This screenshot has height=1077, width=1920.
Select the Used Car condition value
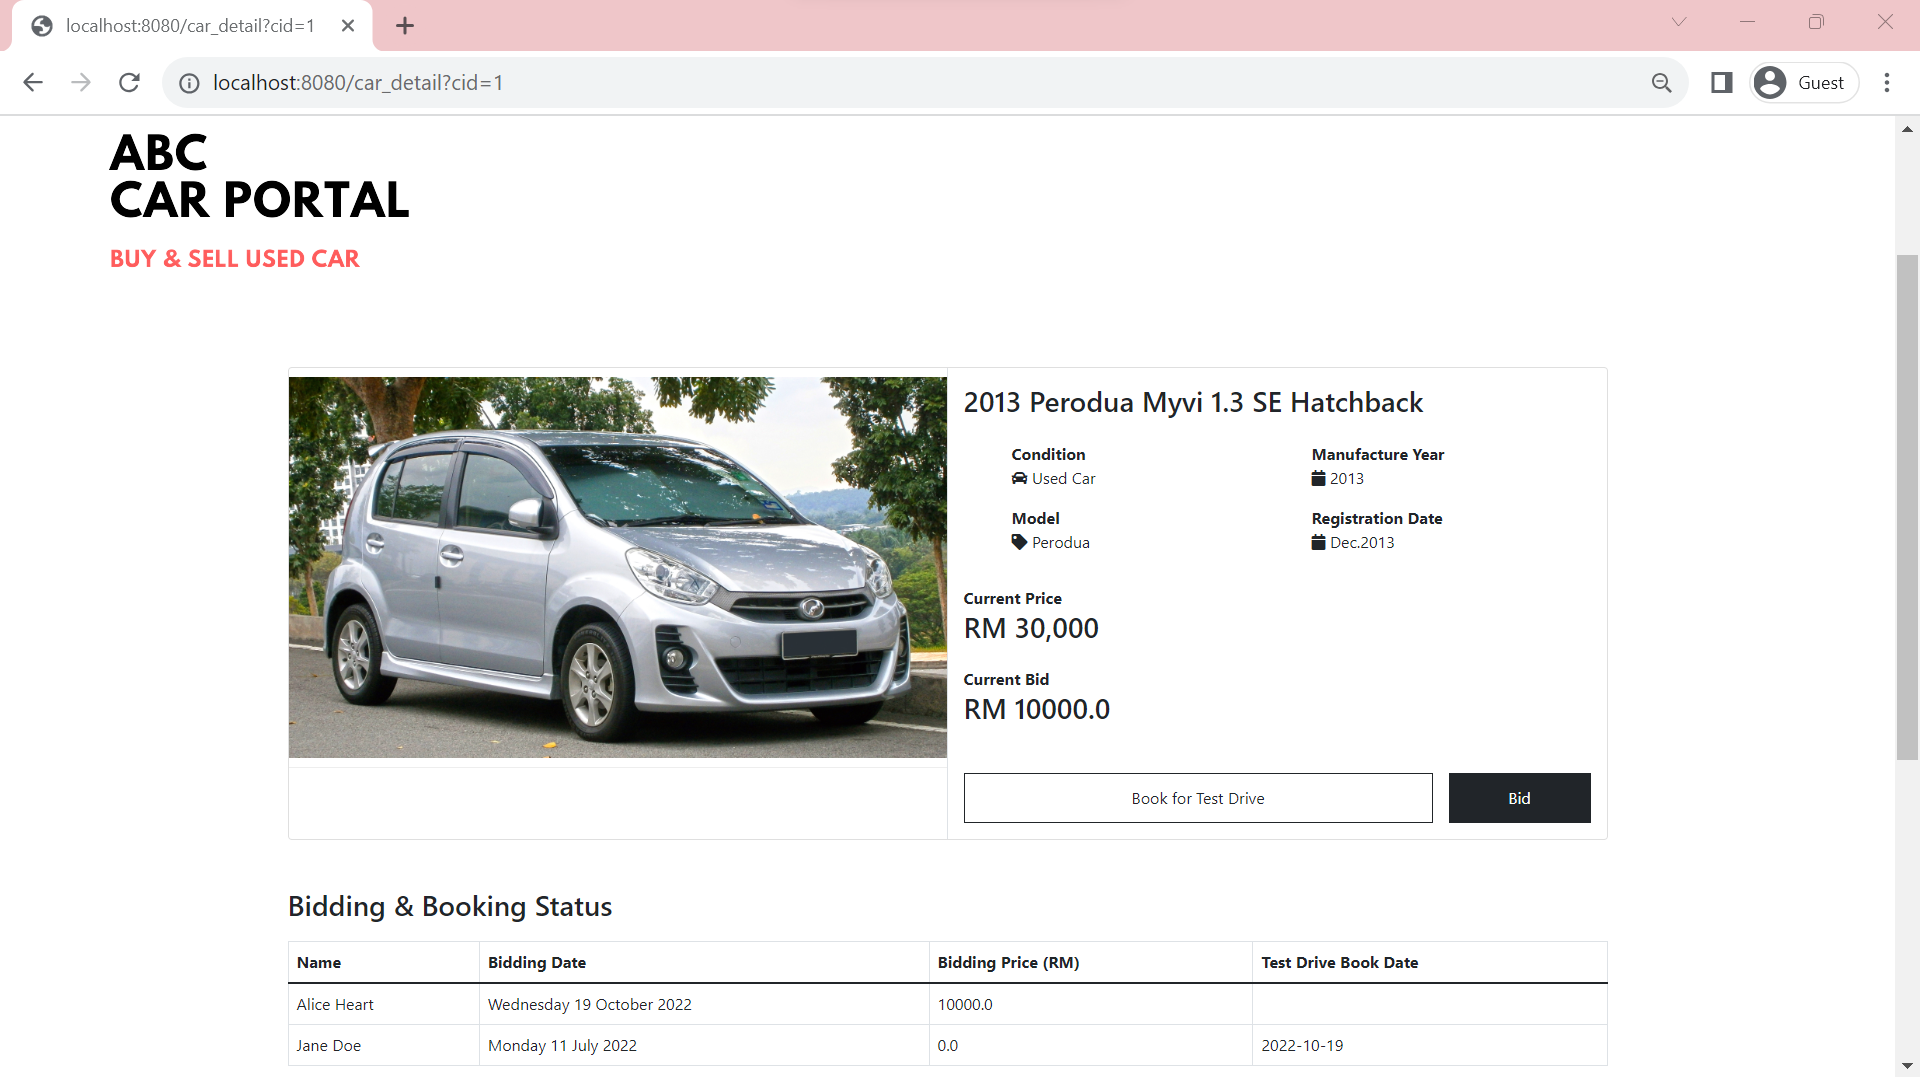(x=1063, y=479)
